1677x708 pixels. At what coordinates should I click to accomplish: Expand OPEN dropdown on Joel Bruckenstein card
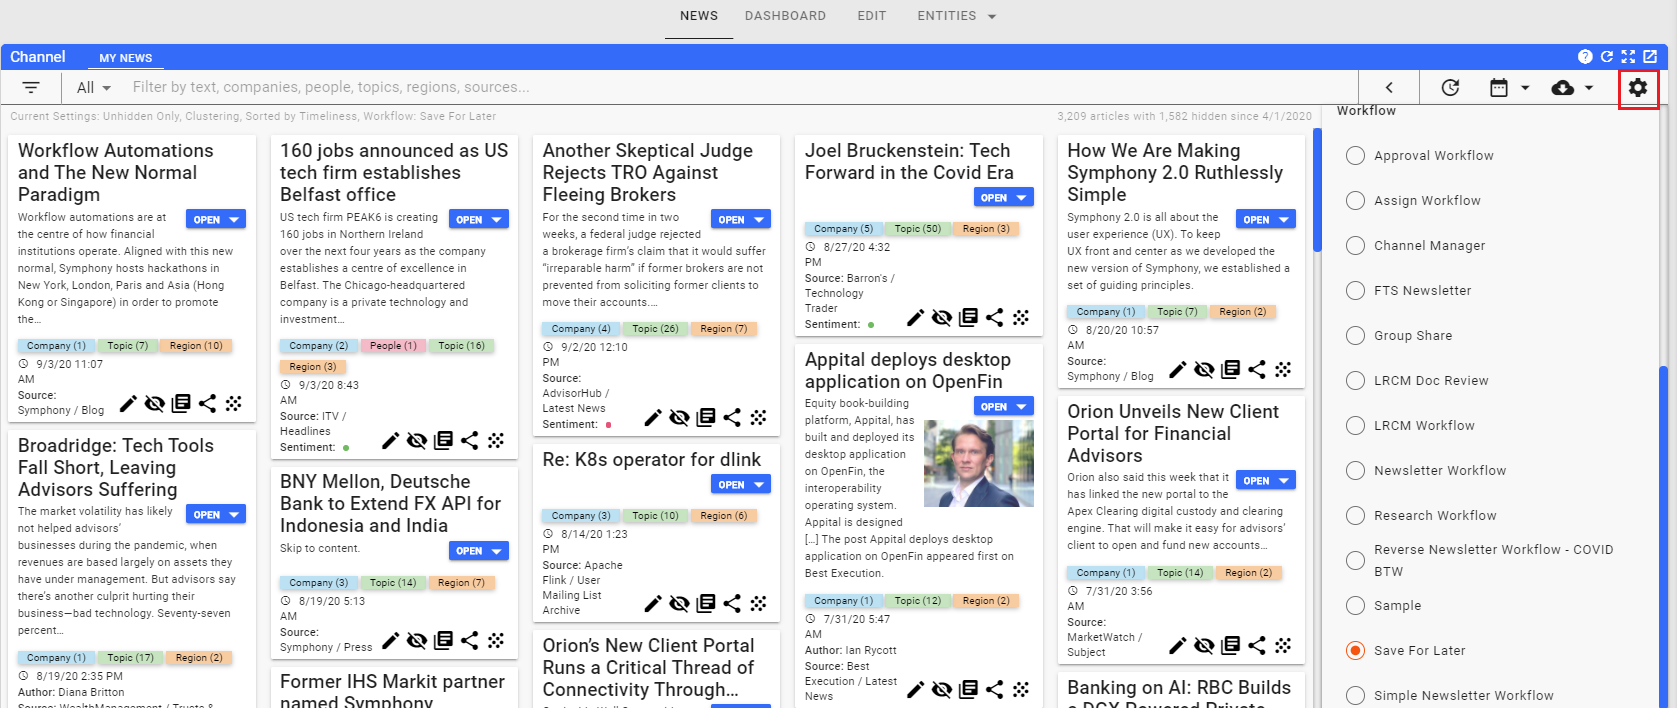pyautogui.click(x=1022, y=198)
